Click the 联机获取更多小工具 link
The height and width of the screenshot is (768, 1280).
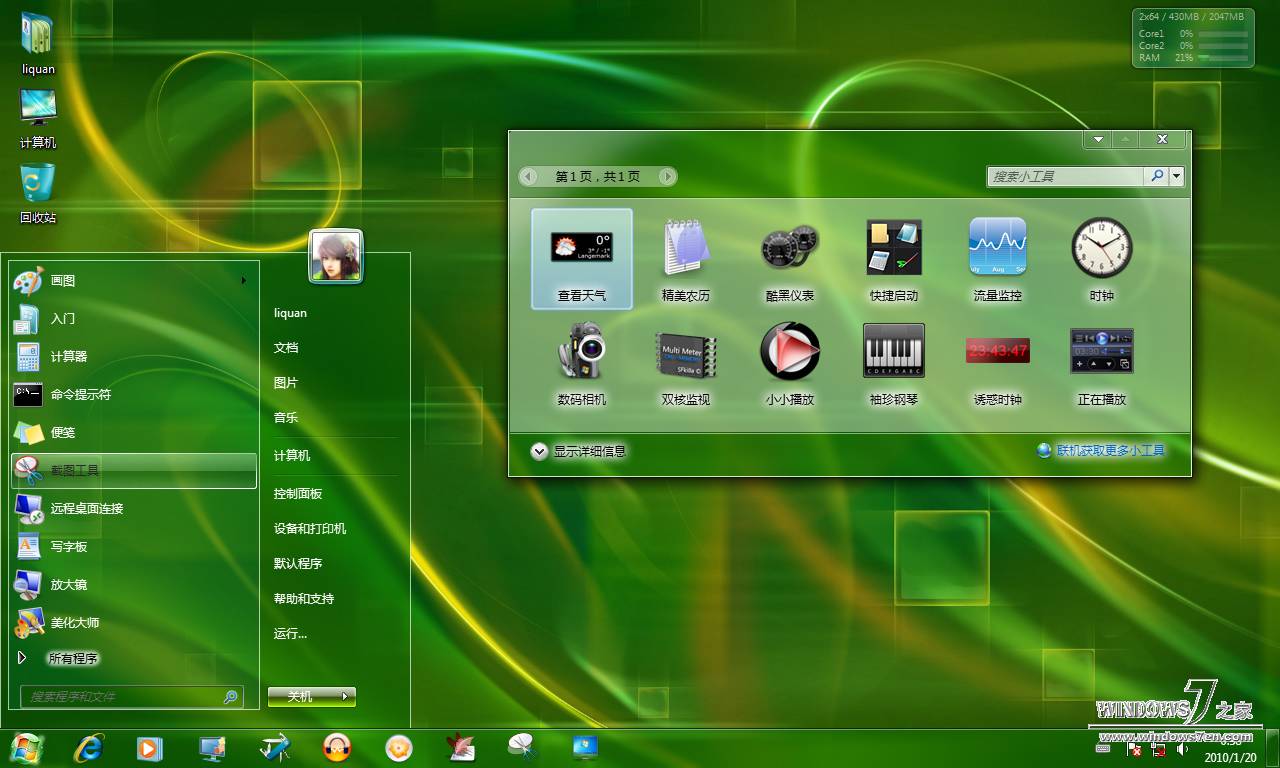[x=1110, y=451]
